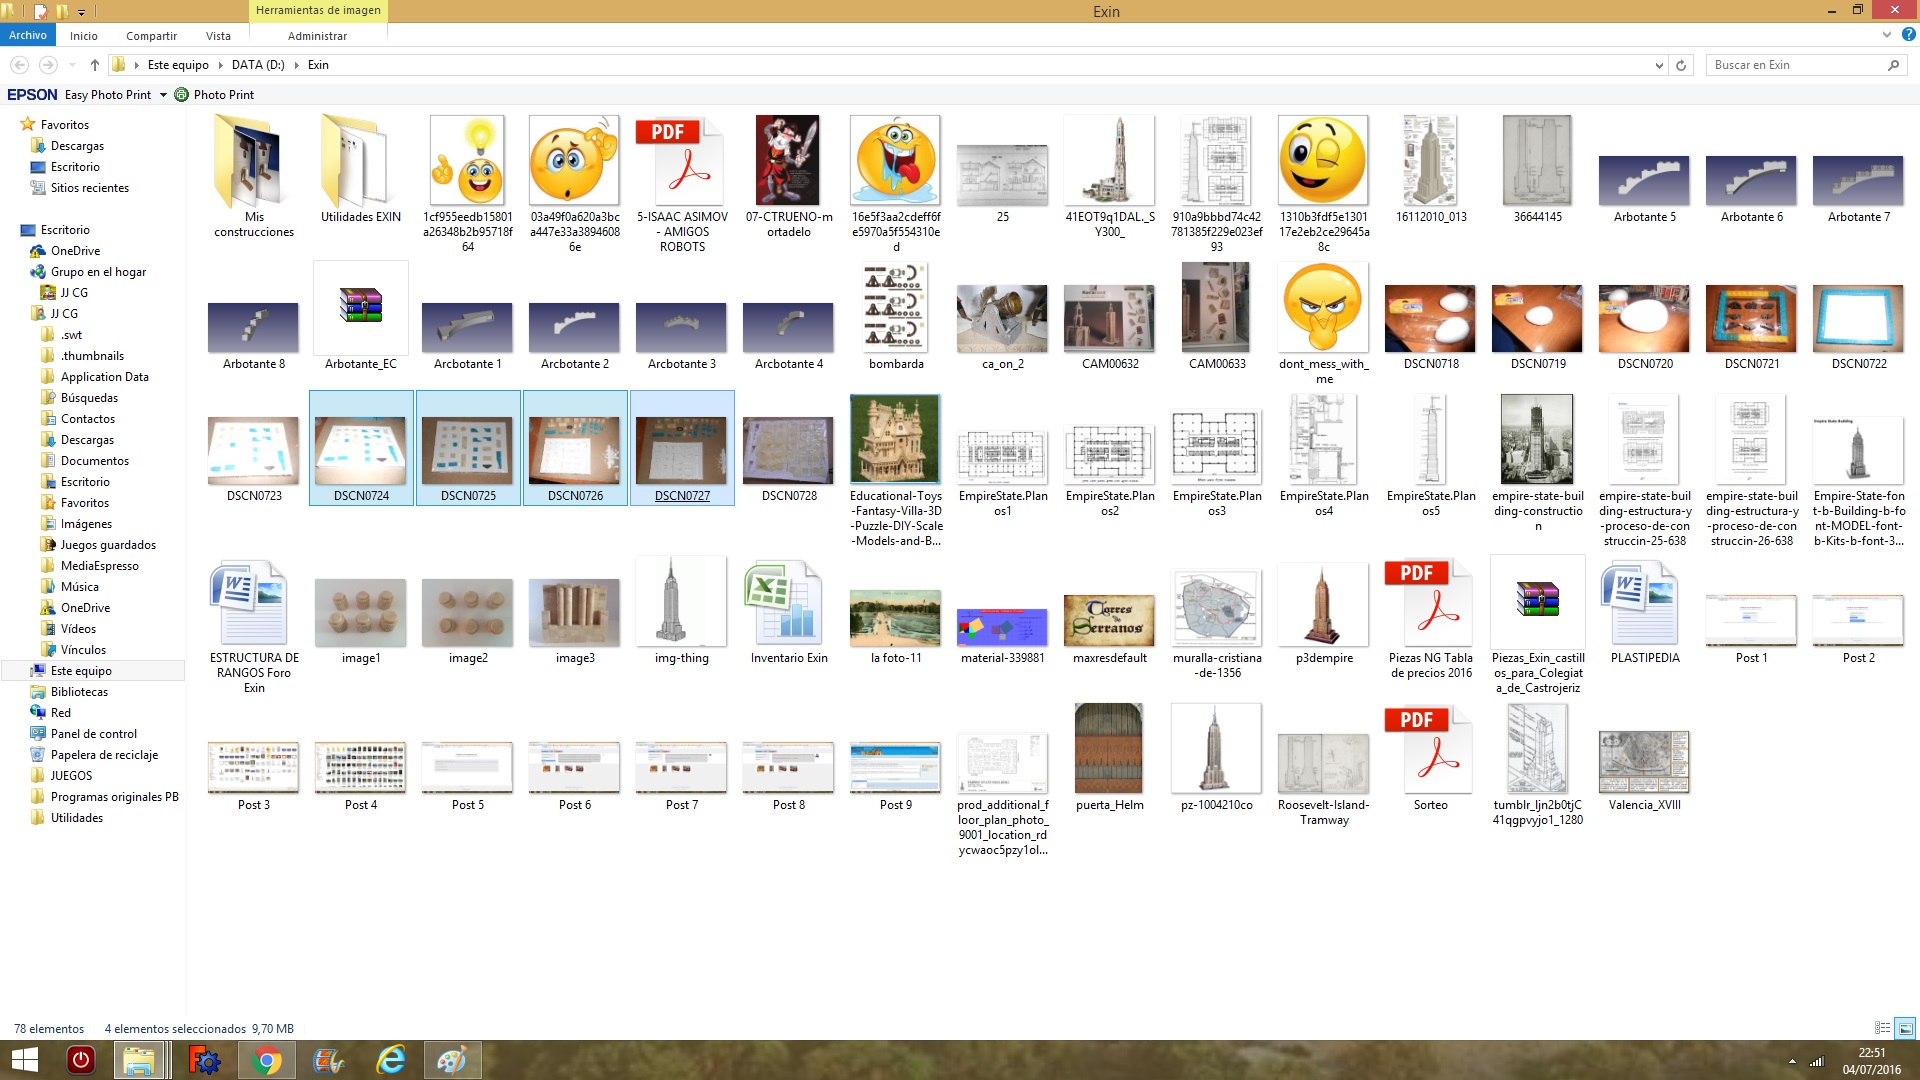Image resolution: width=1920 pixels, height=1080 pixels.
Task: Click DATA (D:) in the breadcrumb path
Action: pos(258,65)
